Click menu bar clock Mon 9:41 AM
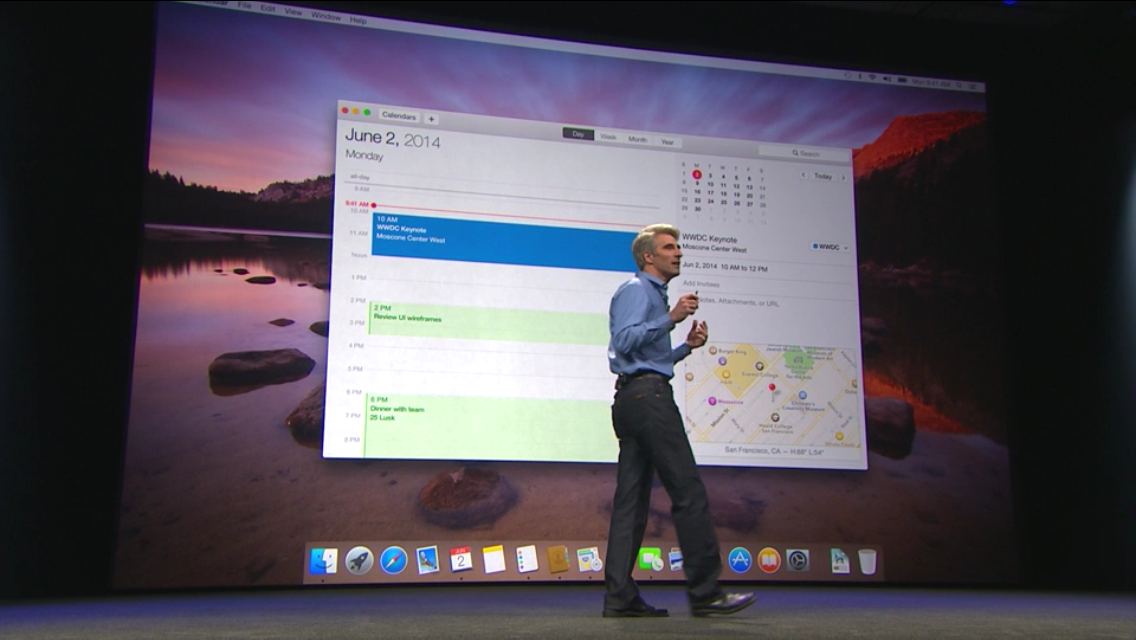Screen dimensions: 1136x640 click(x=931, y=83)
